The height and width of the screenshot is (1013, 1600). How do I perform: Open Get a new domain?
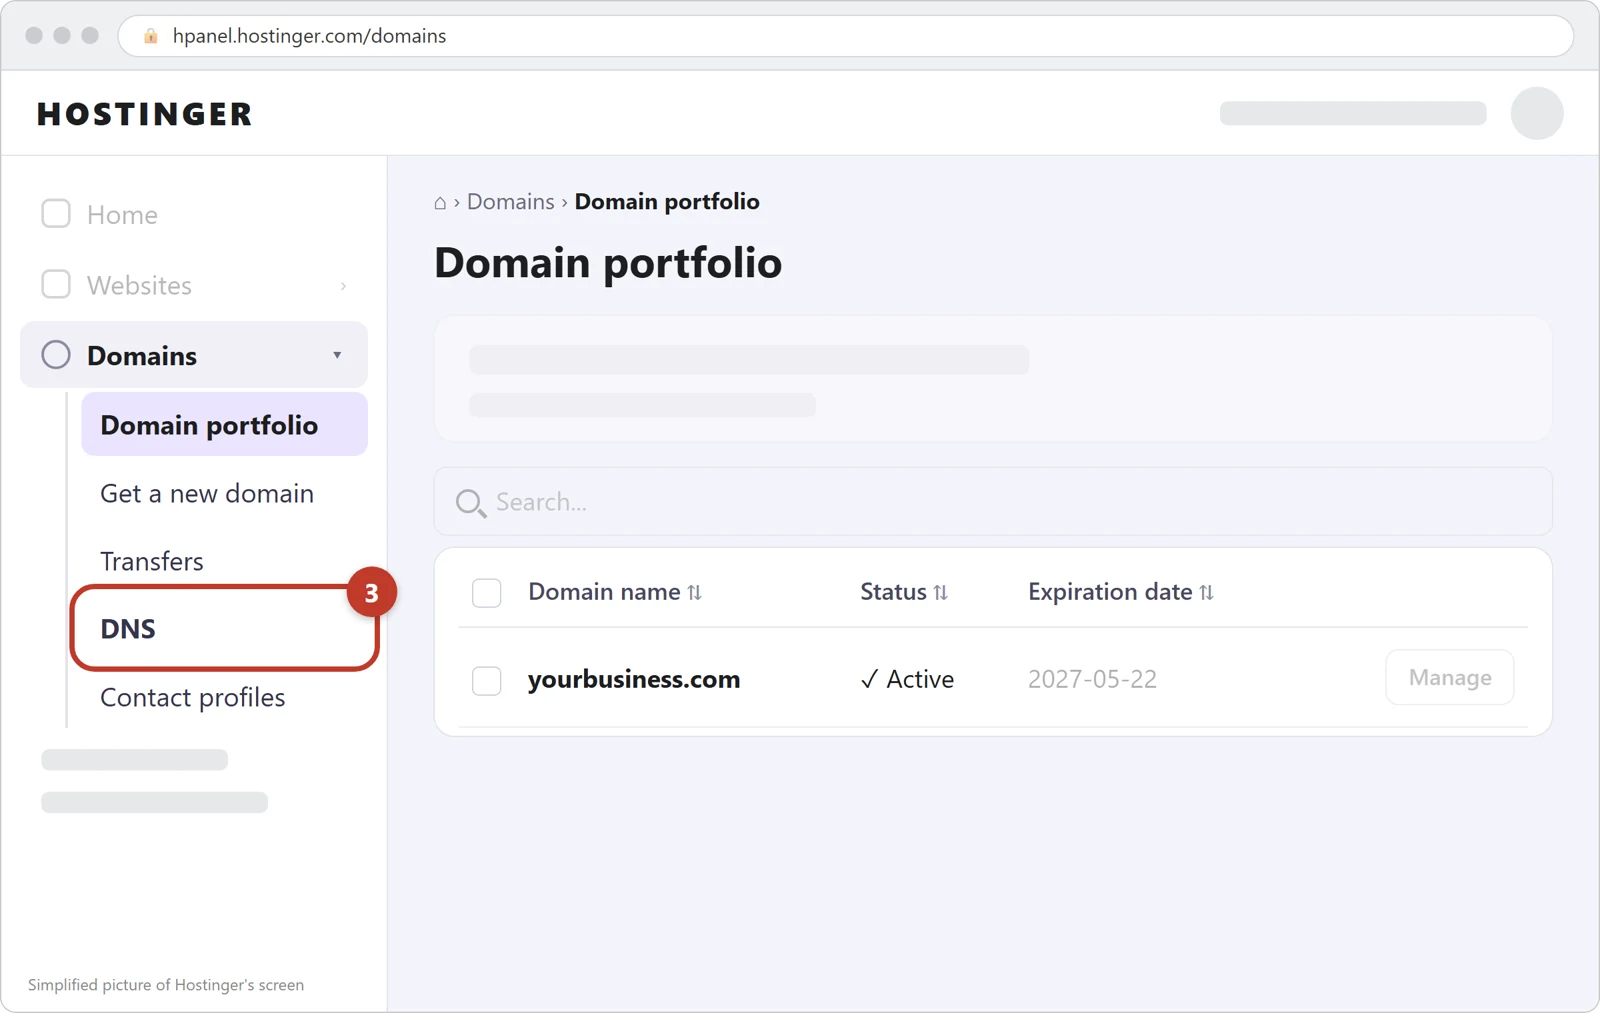click(207, 494)
